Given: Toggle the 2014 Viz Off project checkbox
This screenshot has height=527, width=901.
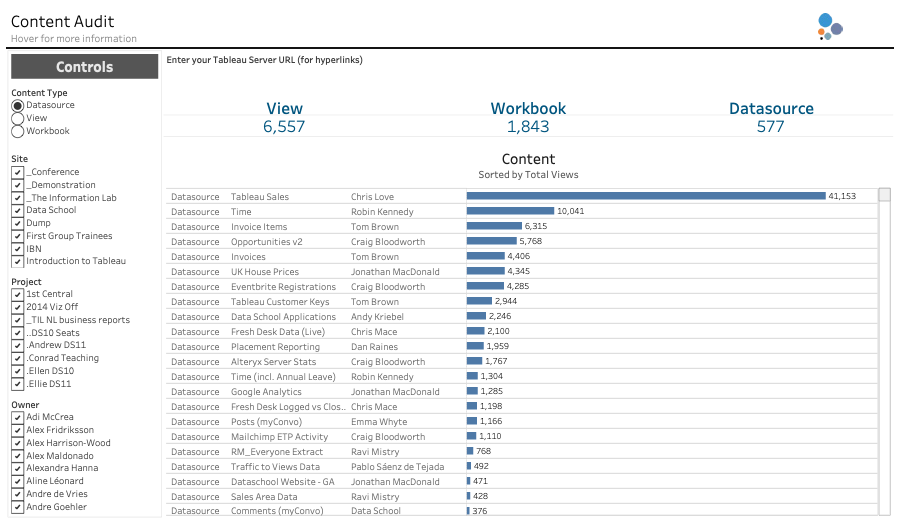Looking at the screenshot, I should (17, 307).
